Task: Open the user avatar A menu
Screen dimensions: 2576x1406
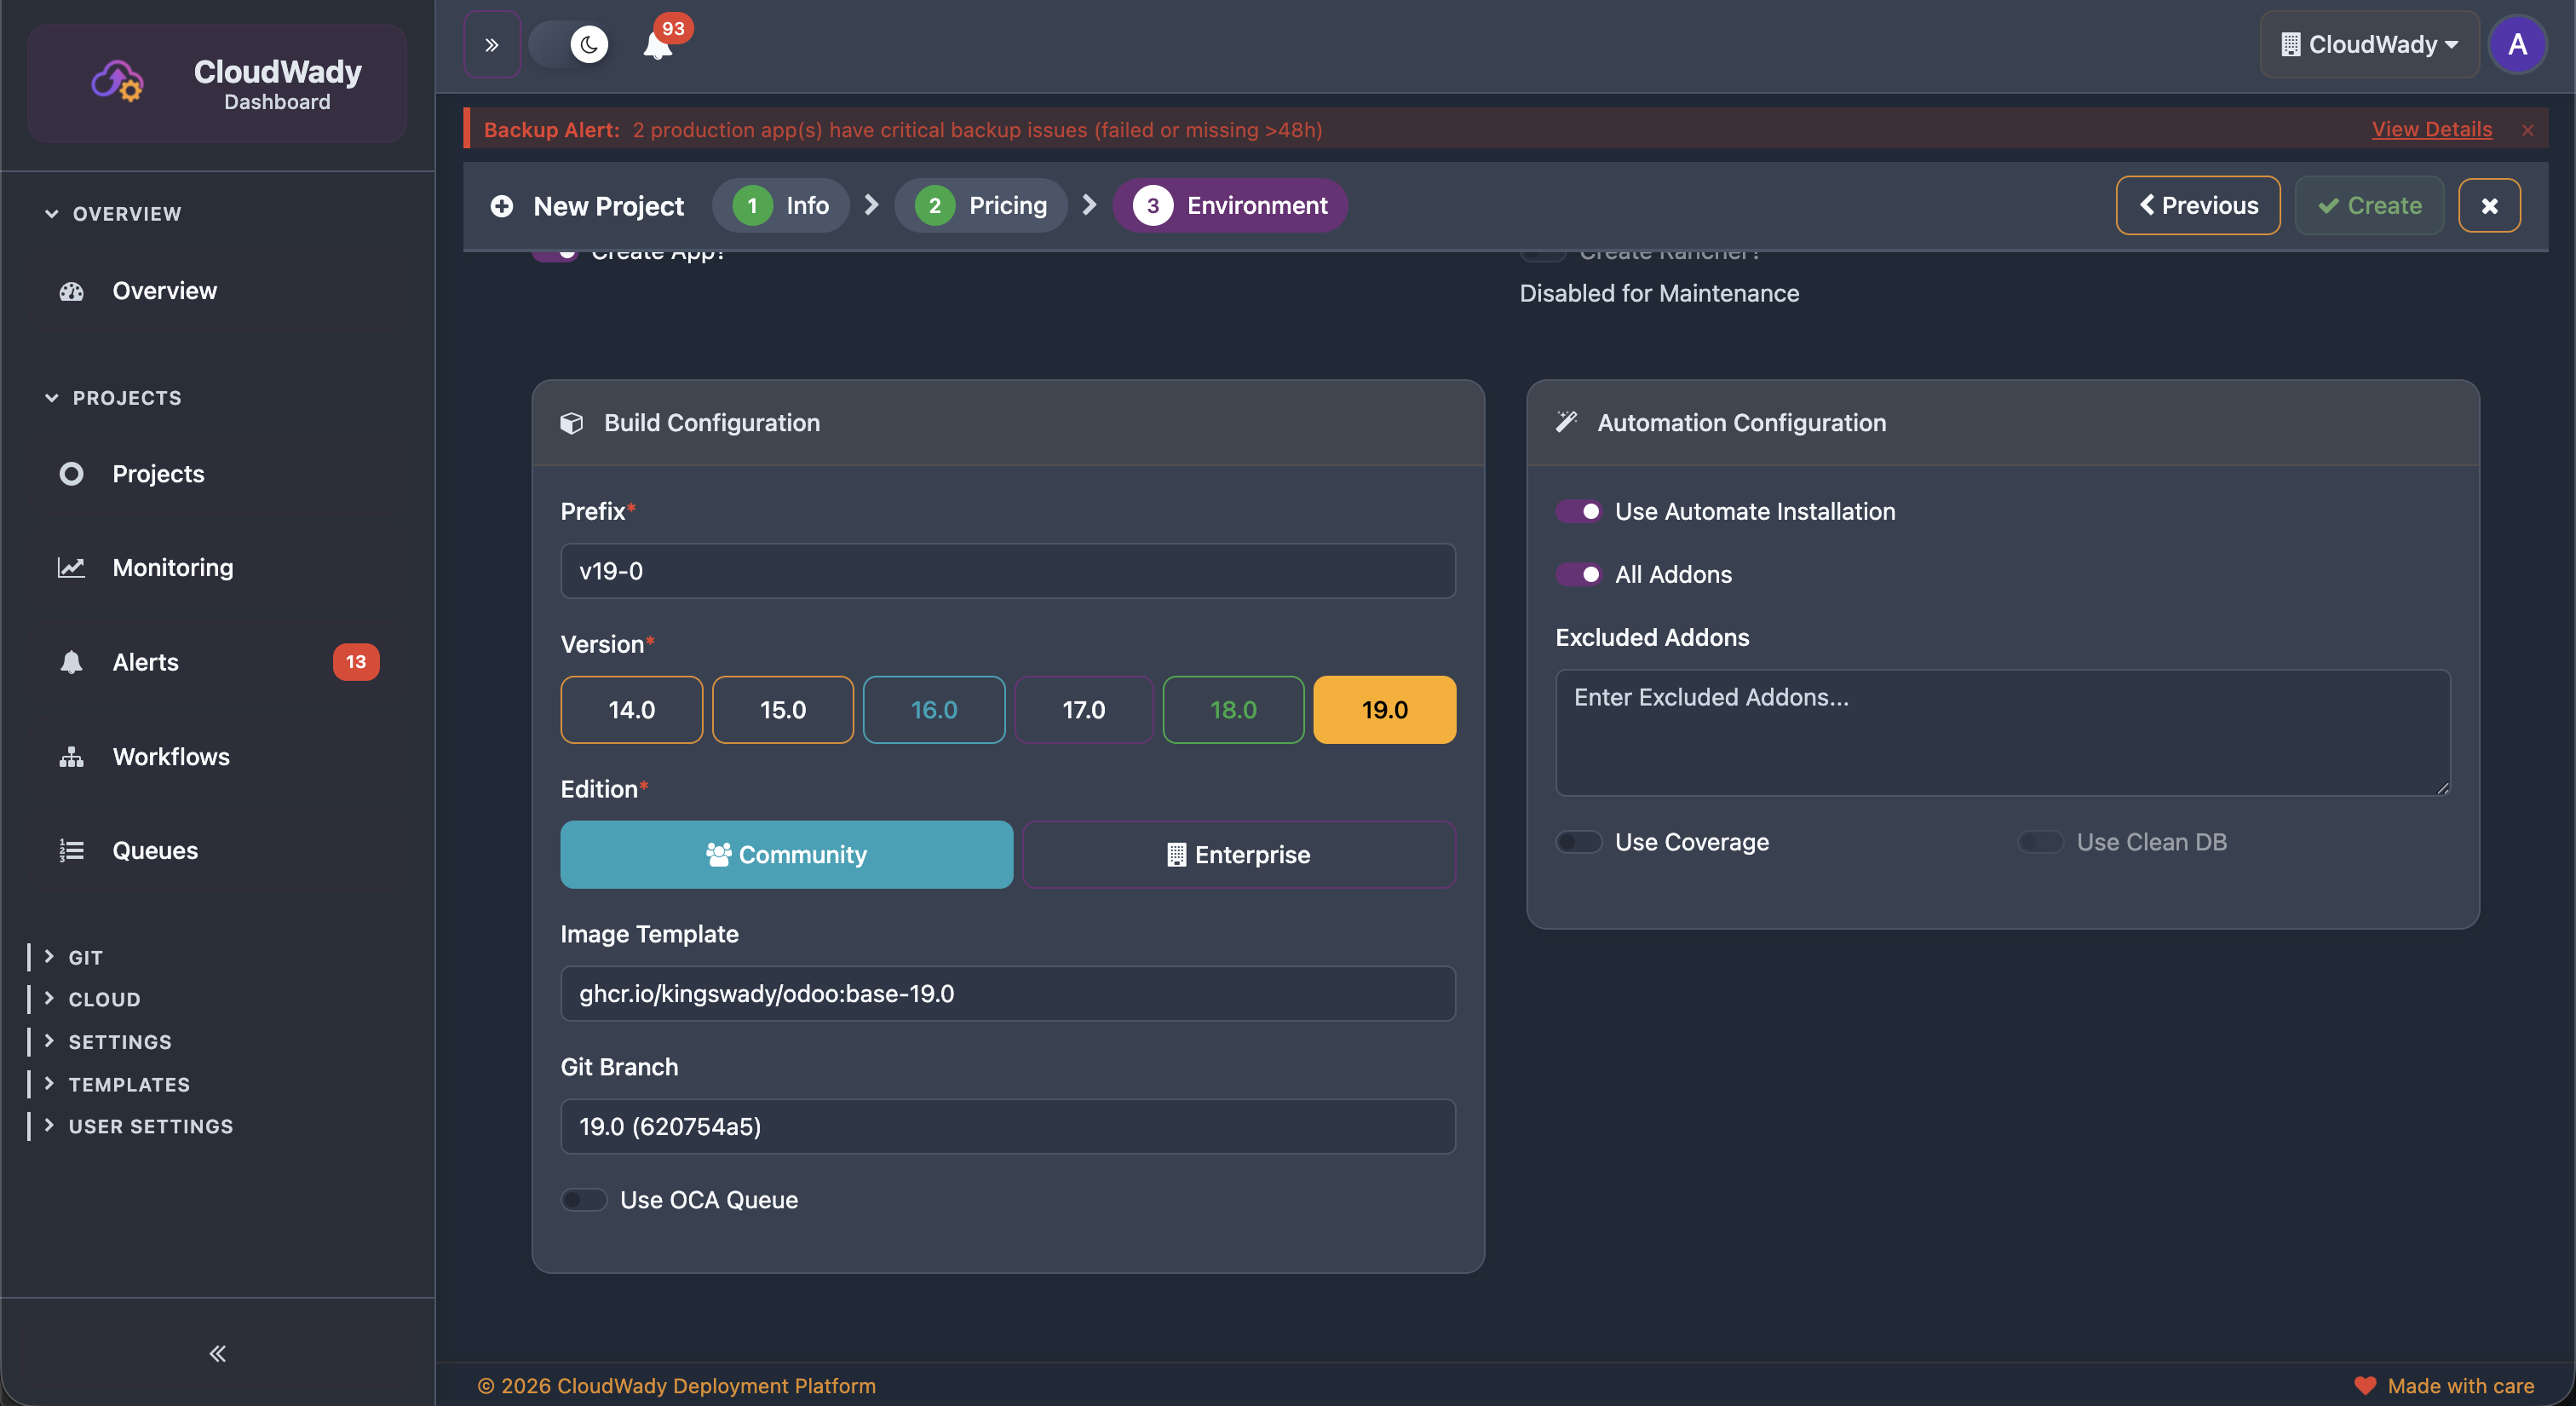Action: [2517, 45]
